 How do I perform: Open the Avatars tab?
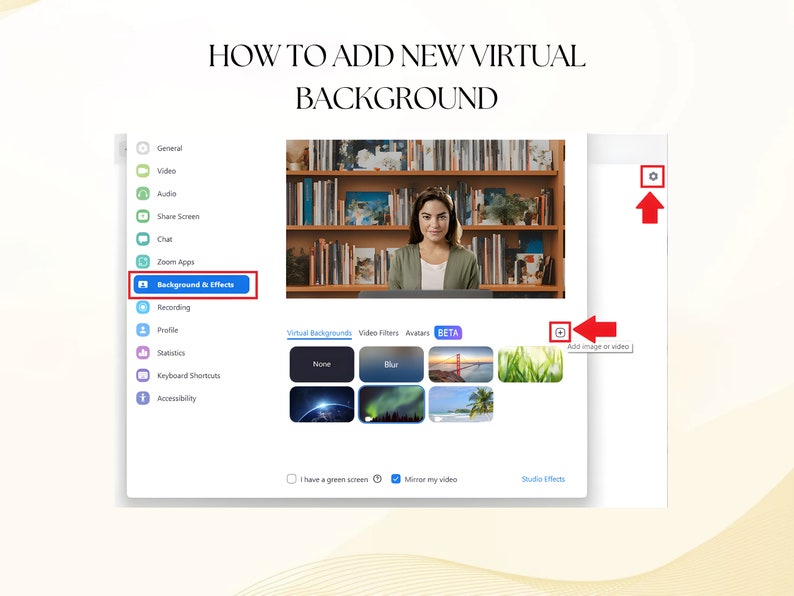417,333
